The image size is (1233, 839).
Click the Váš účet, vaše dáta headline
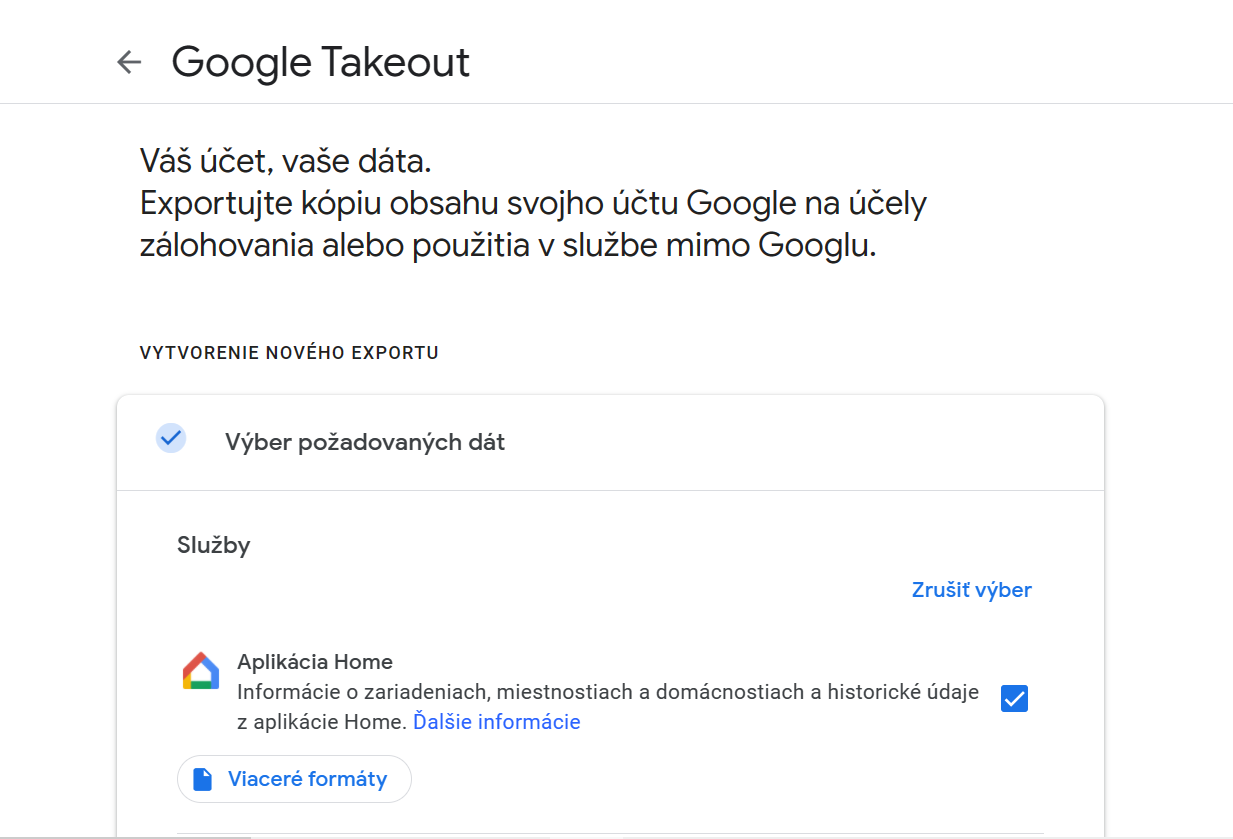(285, 161)
